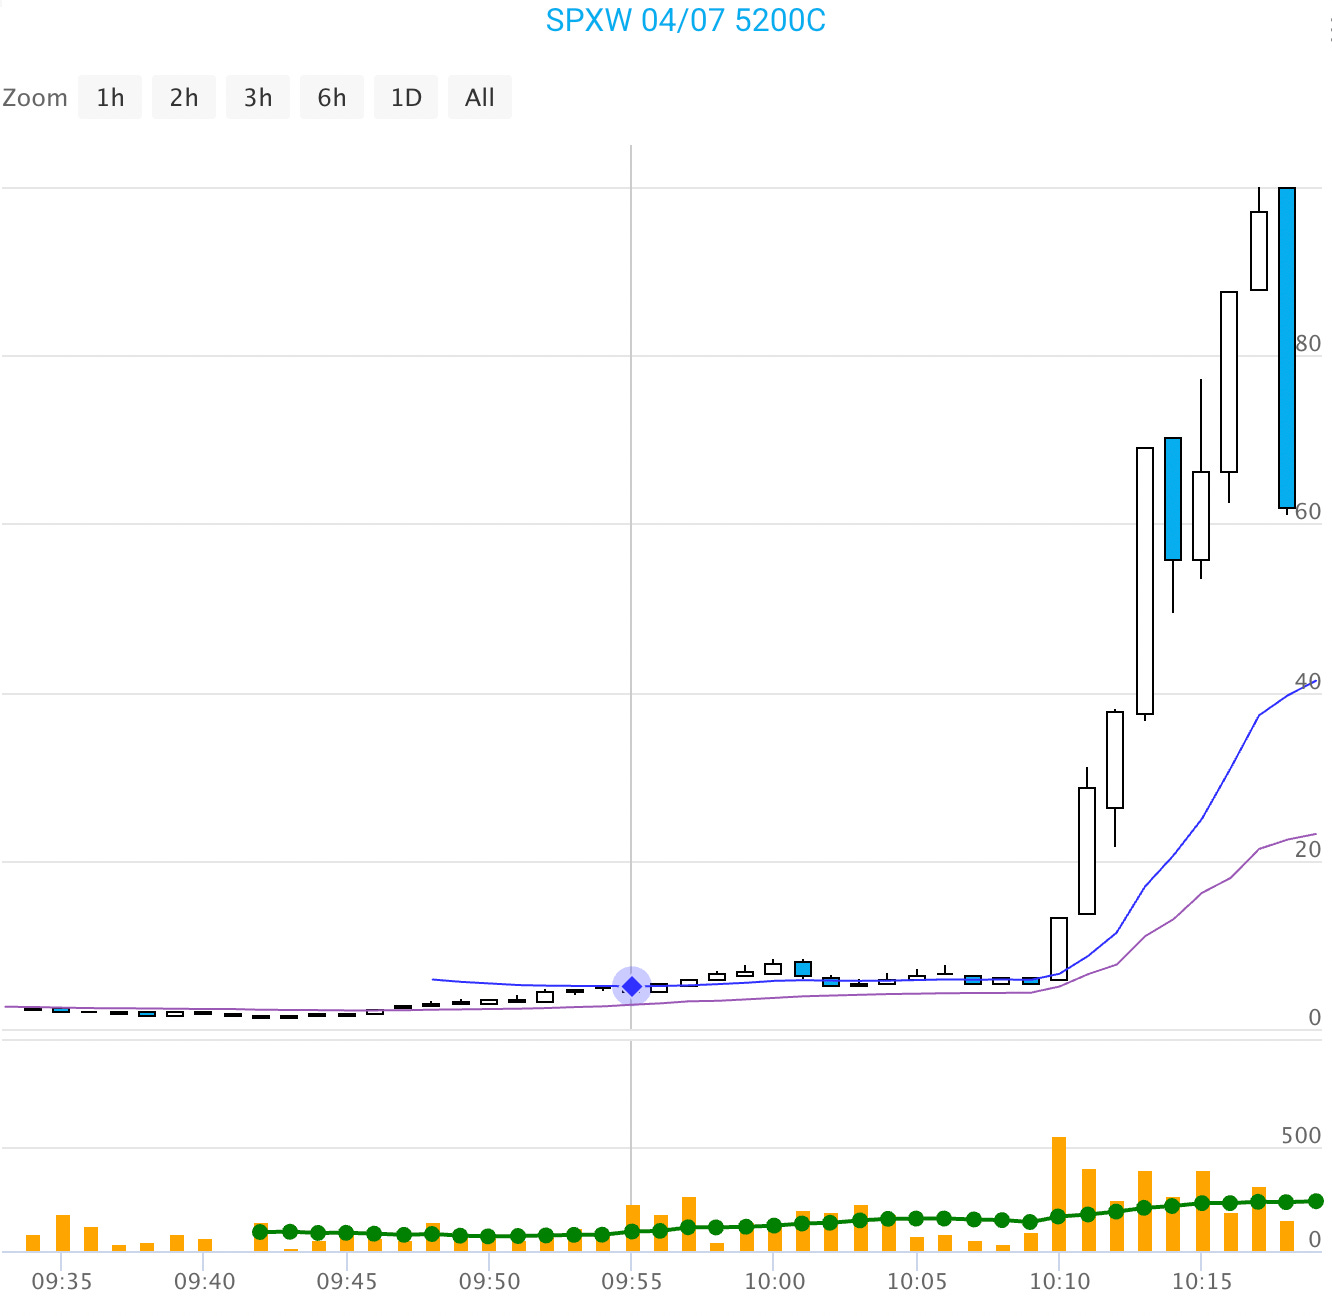Viewport: 1332px width, 1316px height.
Task: Click the 80 price axis label
Action: (x=1308, y=343)
